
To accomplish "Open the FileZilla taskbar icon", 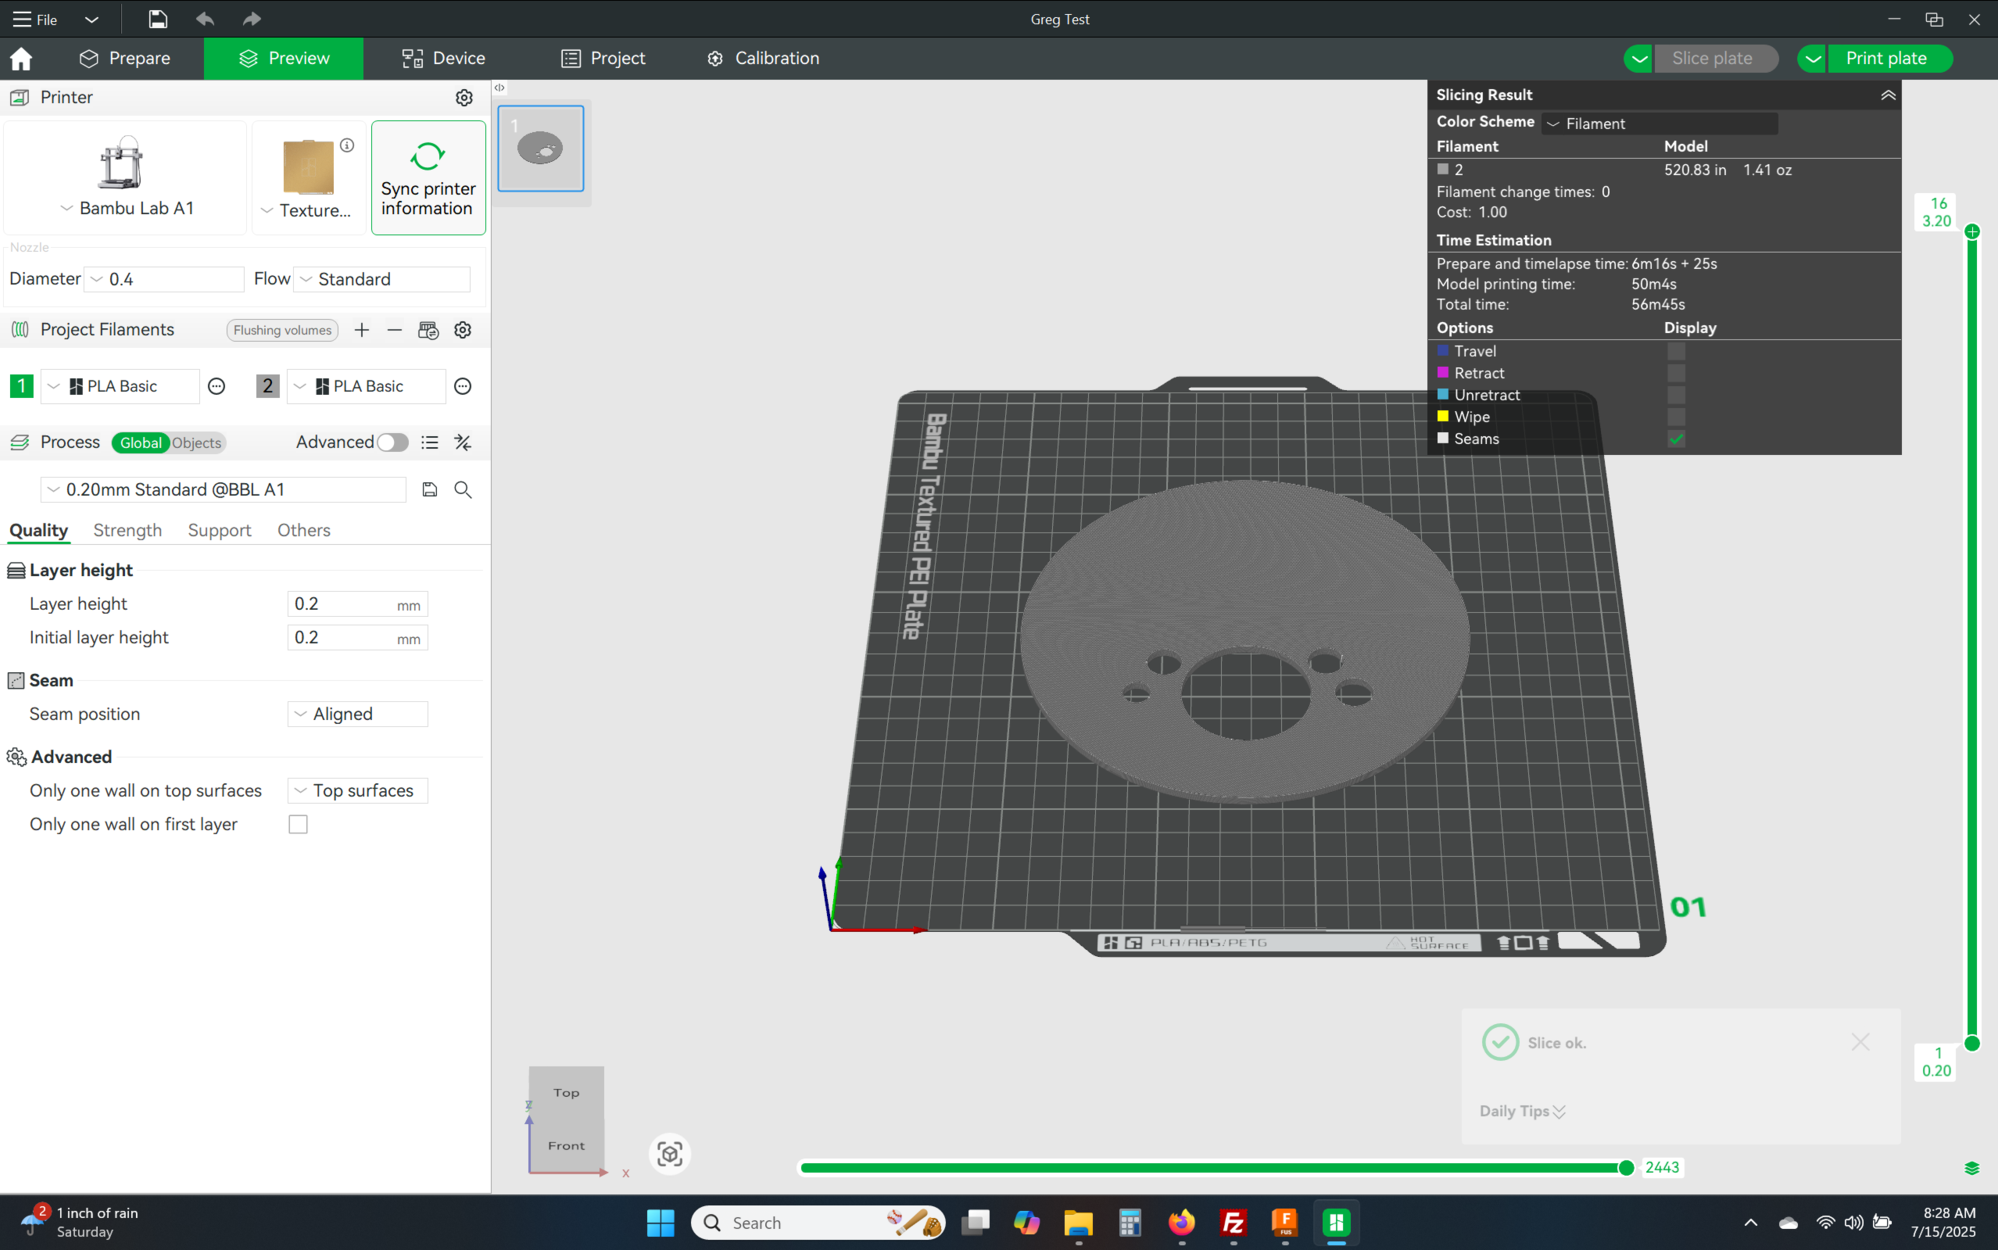I will [1233, 1222].
